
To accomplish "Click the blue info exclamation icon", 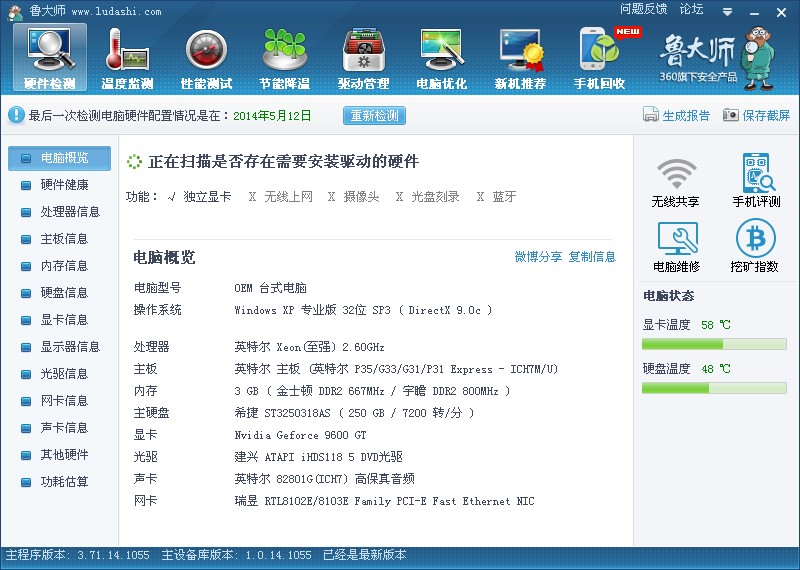I will pos(16,115).
